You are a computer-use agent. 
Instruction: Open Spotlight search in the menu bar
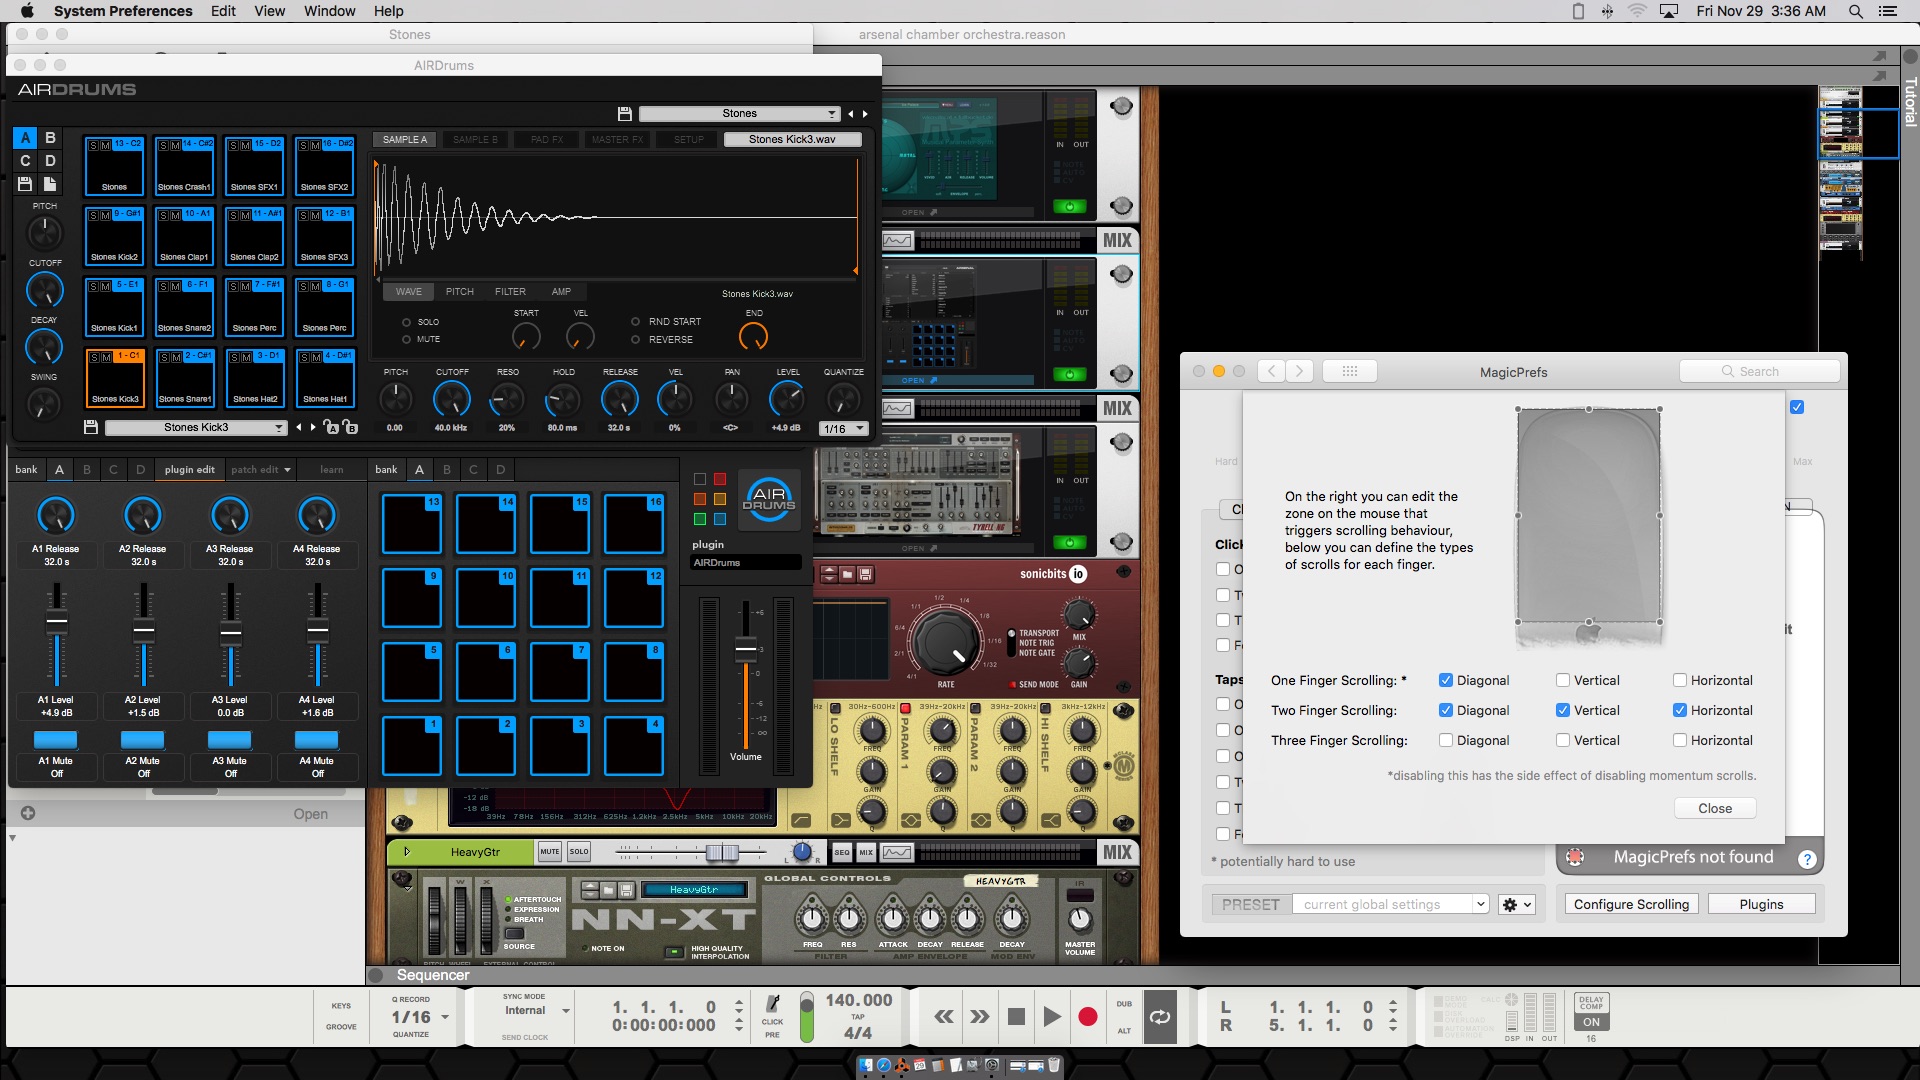[1856, 11]
